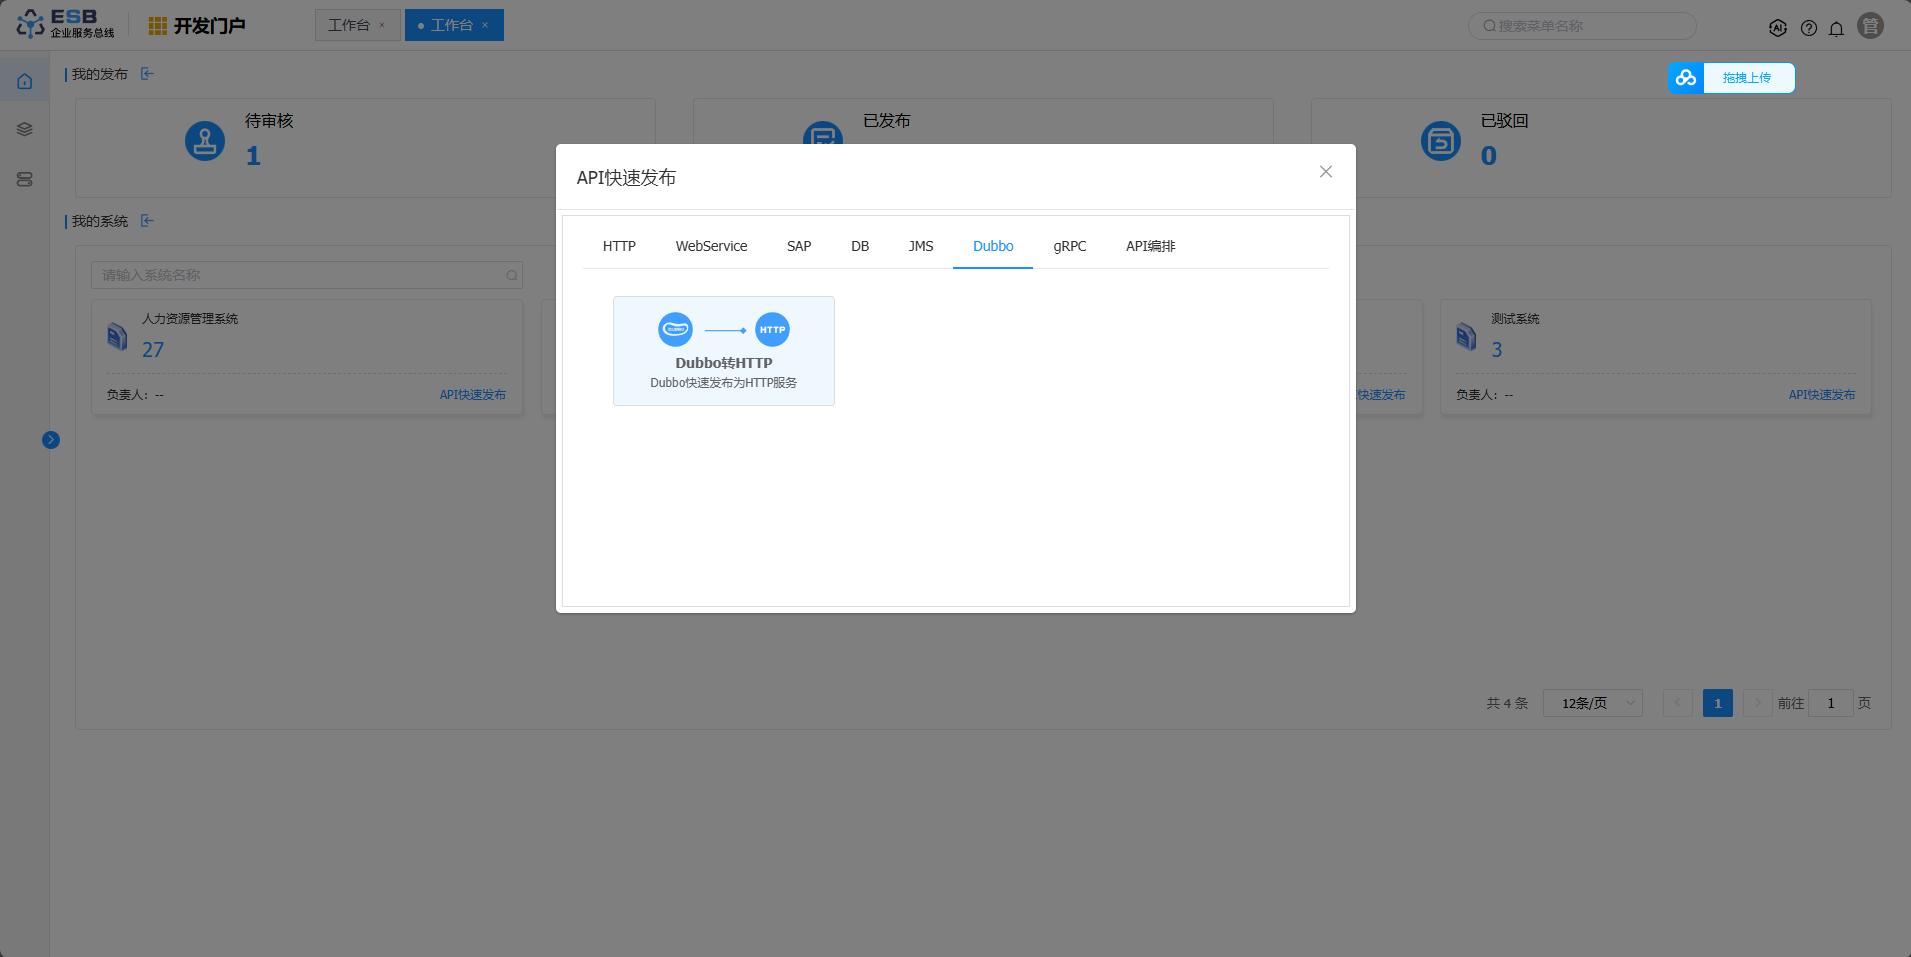Open the layers icon in sidebar
The width and height of the screenshot is (1911, 957).
(x=25, y=129)
